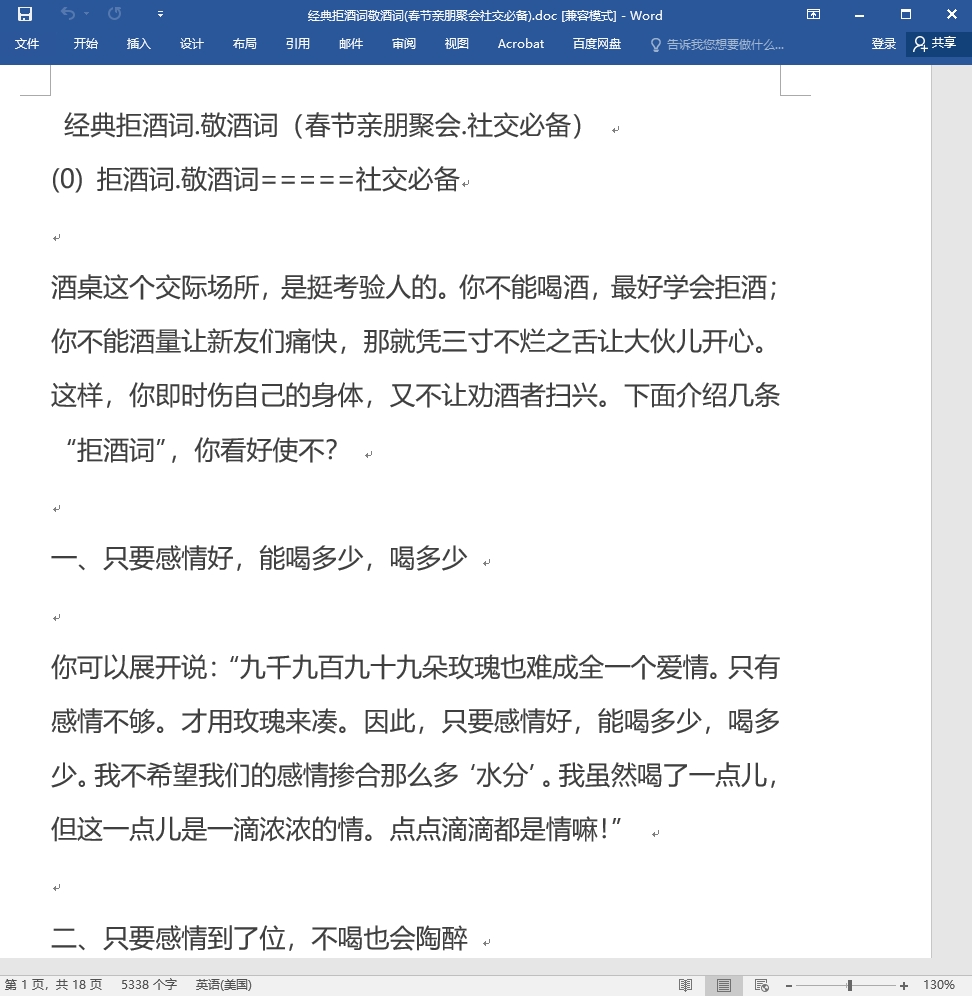Open the 文件 menu
The height and width of the screenshot is (996, 972).
coord(27,44)
